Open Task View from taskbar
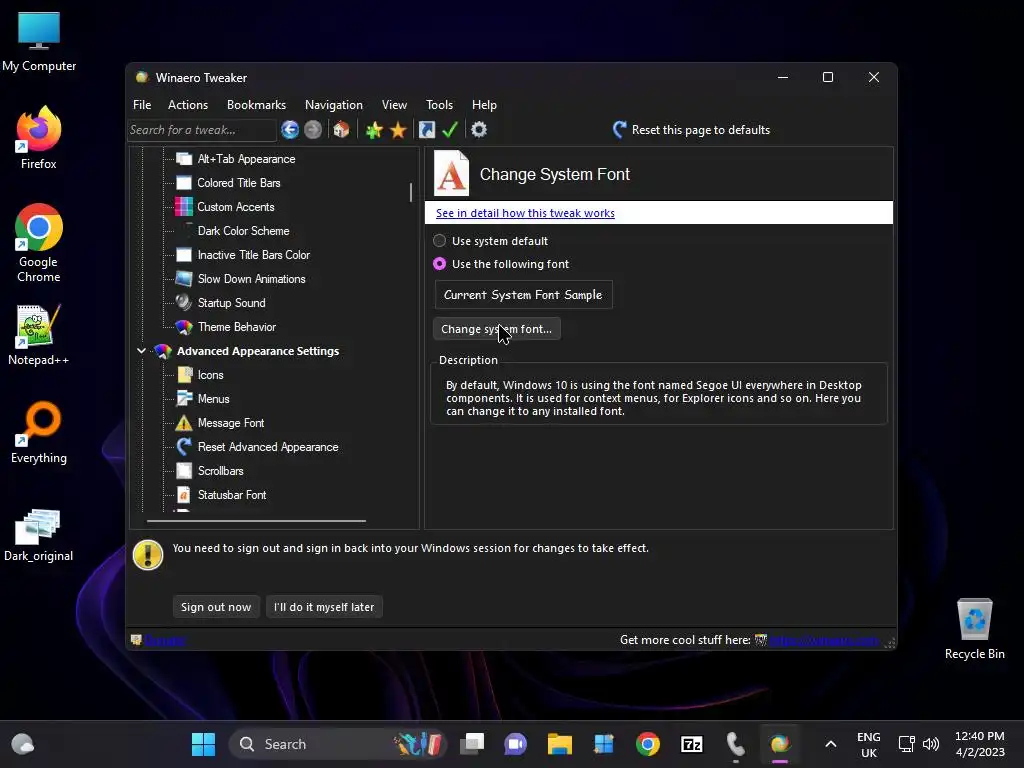1024x768 pixels. [472, 744]
